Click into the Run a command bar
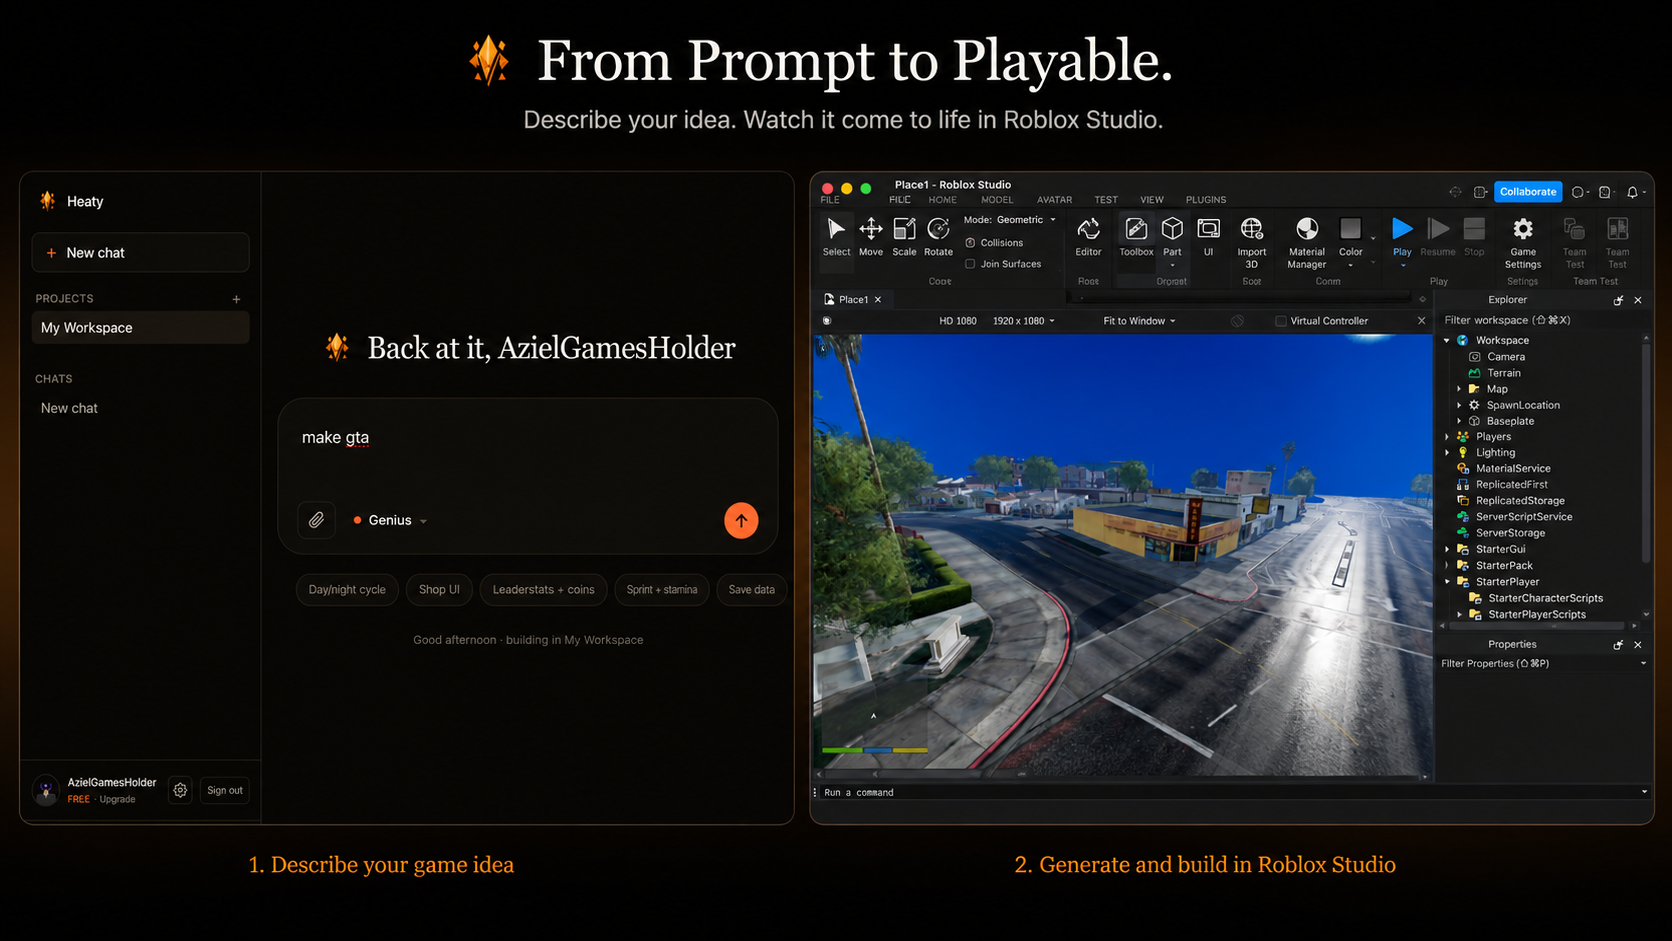 (x=1230, y=792)
